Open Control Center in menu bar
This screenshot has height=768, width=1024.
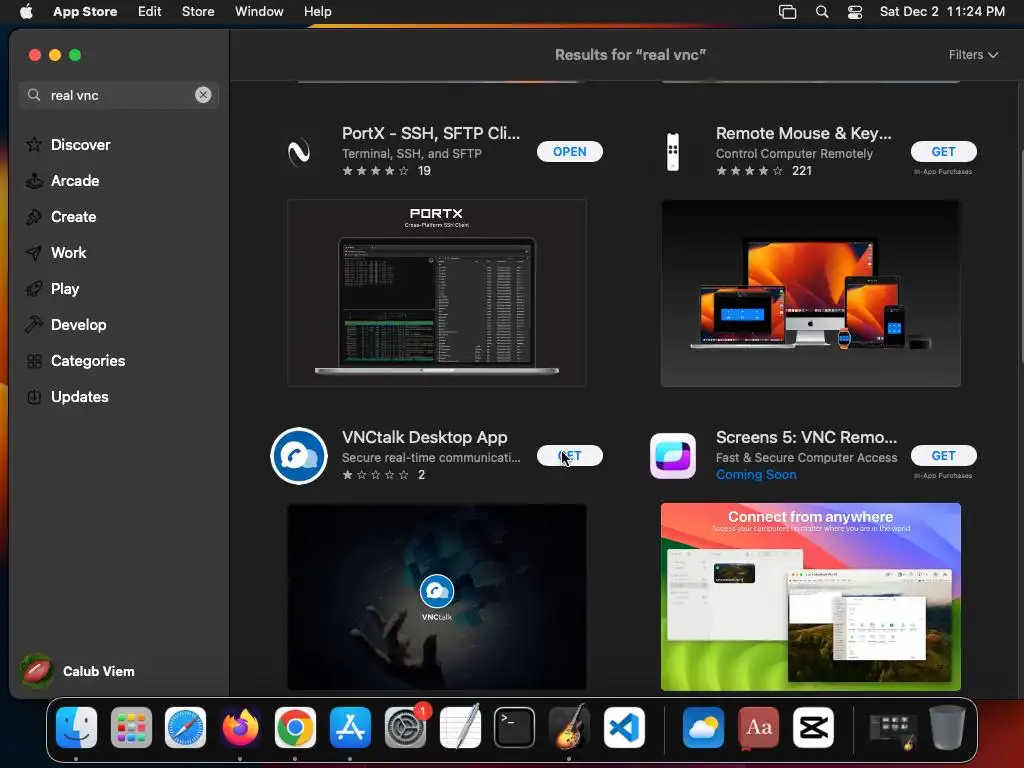855,12
